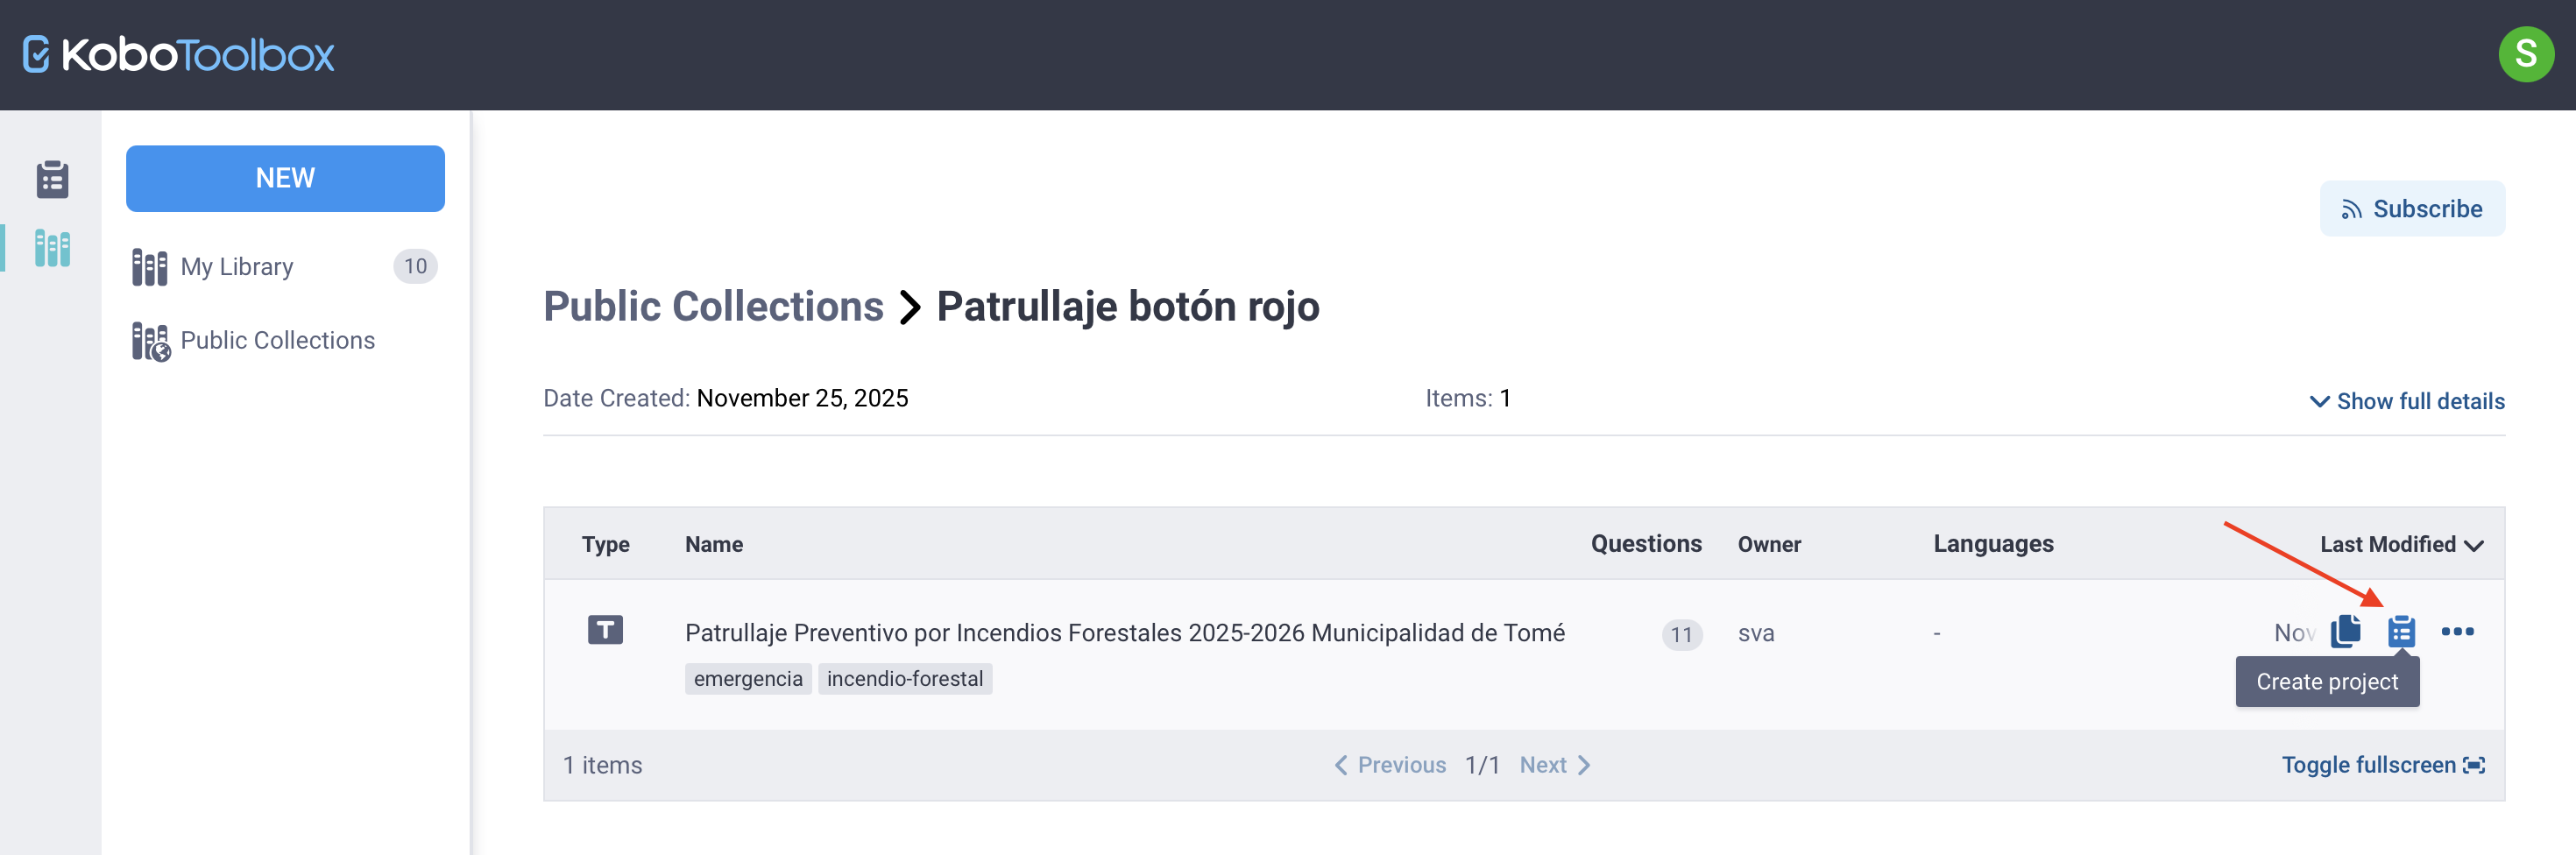Expand Show full details
The width and height of the screenshot is (2576, 855).
pyautogui.click(x=2407, y=401)
